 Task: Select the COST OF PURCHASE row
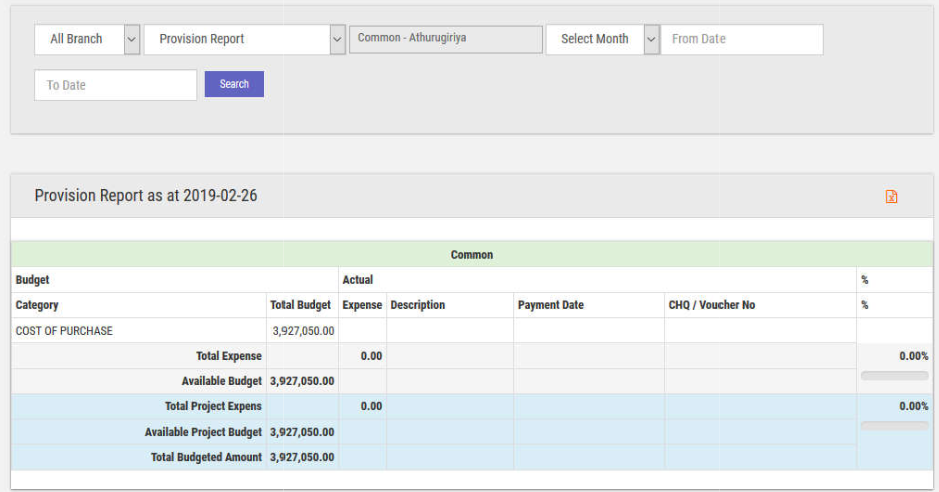click(65, 331)
